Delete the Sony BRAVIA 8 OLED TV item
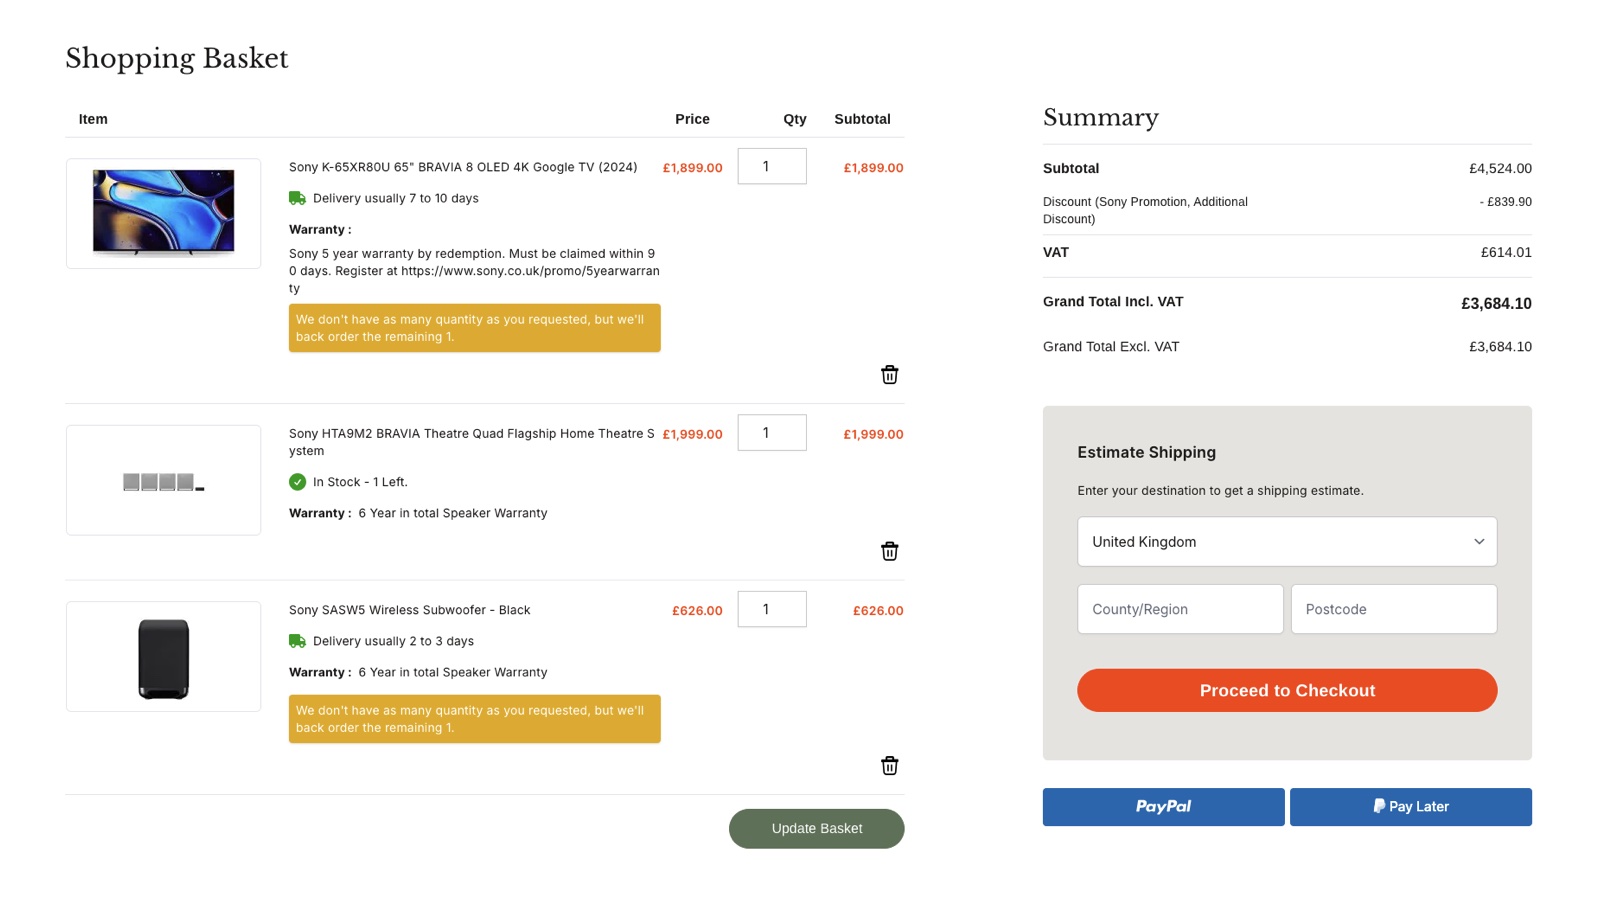1600x900 pixels. click(889, 375)
